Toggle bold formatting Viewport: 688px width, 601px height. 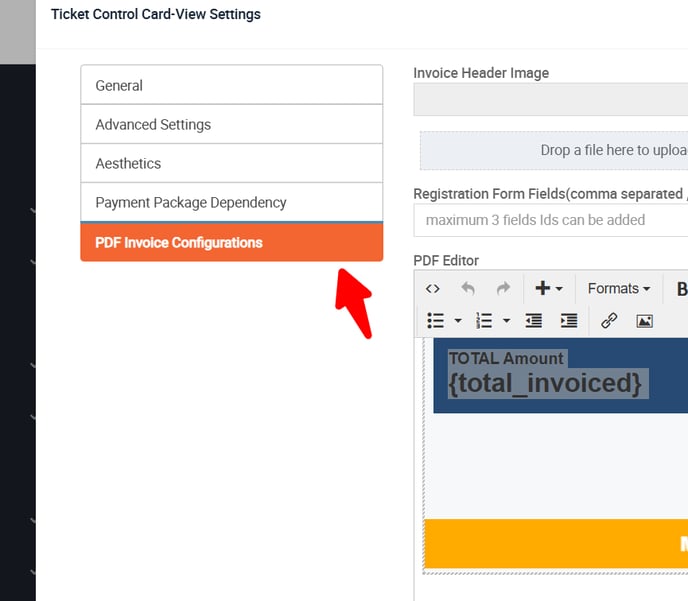click(681, 289)
